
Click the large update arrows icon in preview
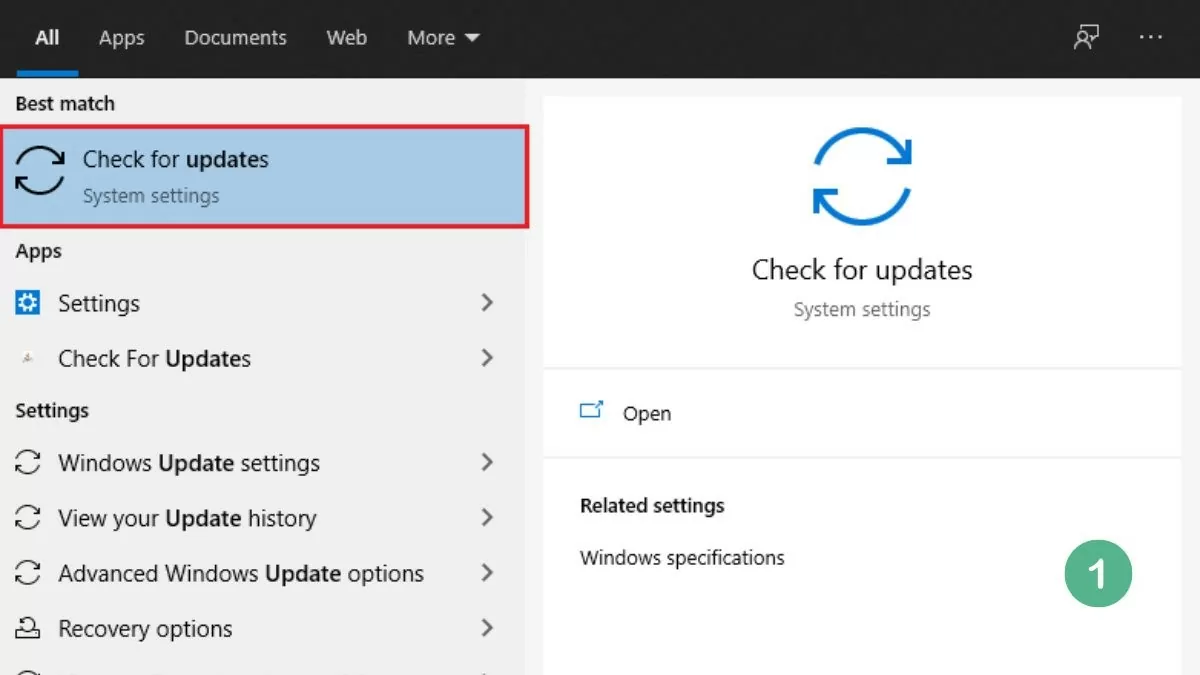click(x=862, y=176)
